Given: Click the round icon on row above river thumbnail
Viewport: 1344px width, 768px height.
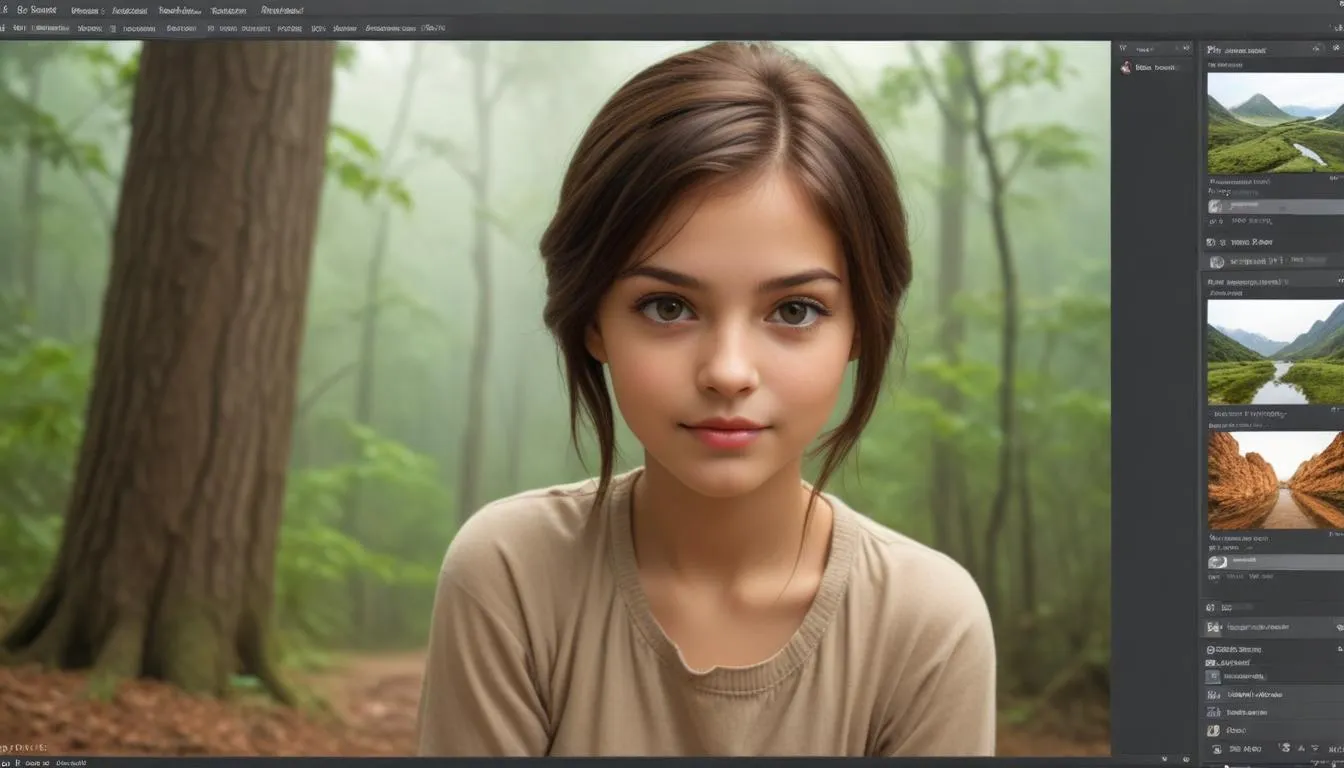Looking at the screenshot, I should click(x=1217, y=262).
